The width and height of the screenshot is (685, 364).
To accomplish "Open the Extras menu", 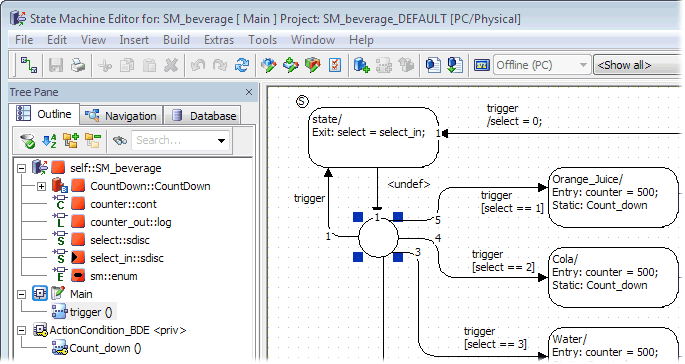I will pyautogui.click(x=219, y=40).
